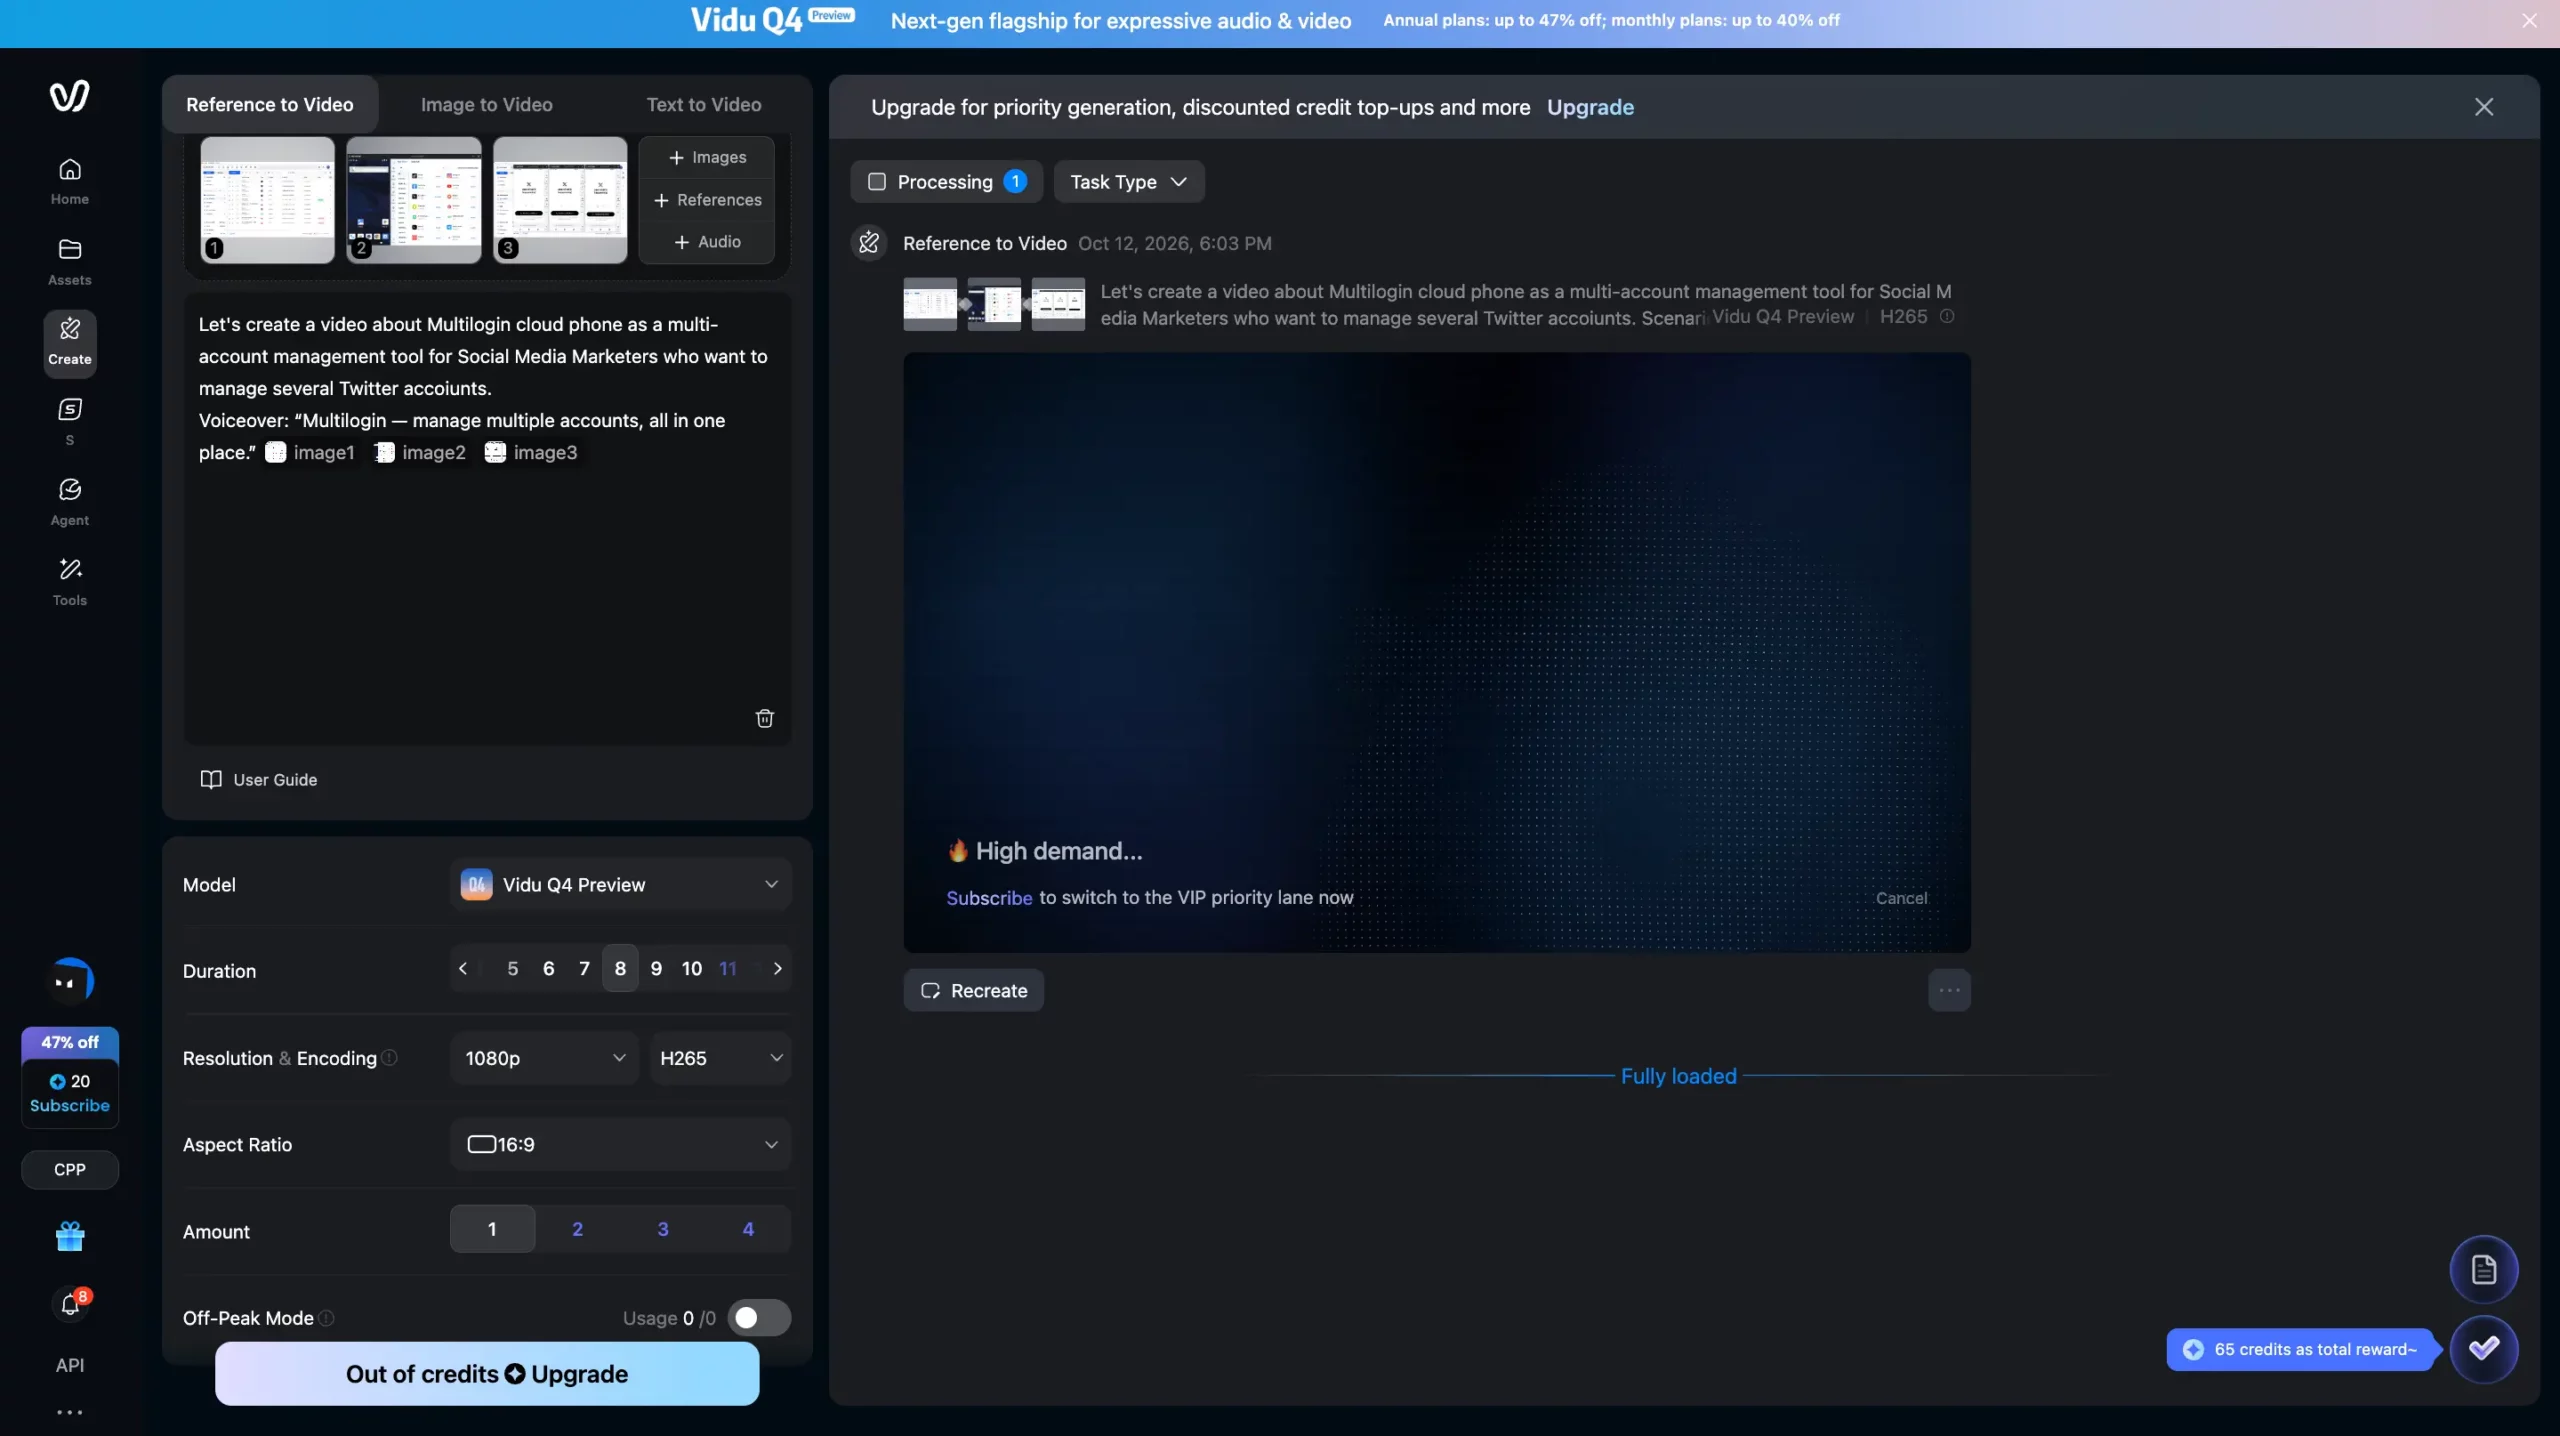Advance duration options with right arrow
2560x1436 pixels.
777,968
